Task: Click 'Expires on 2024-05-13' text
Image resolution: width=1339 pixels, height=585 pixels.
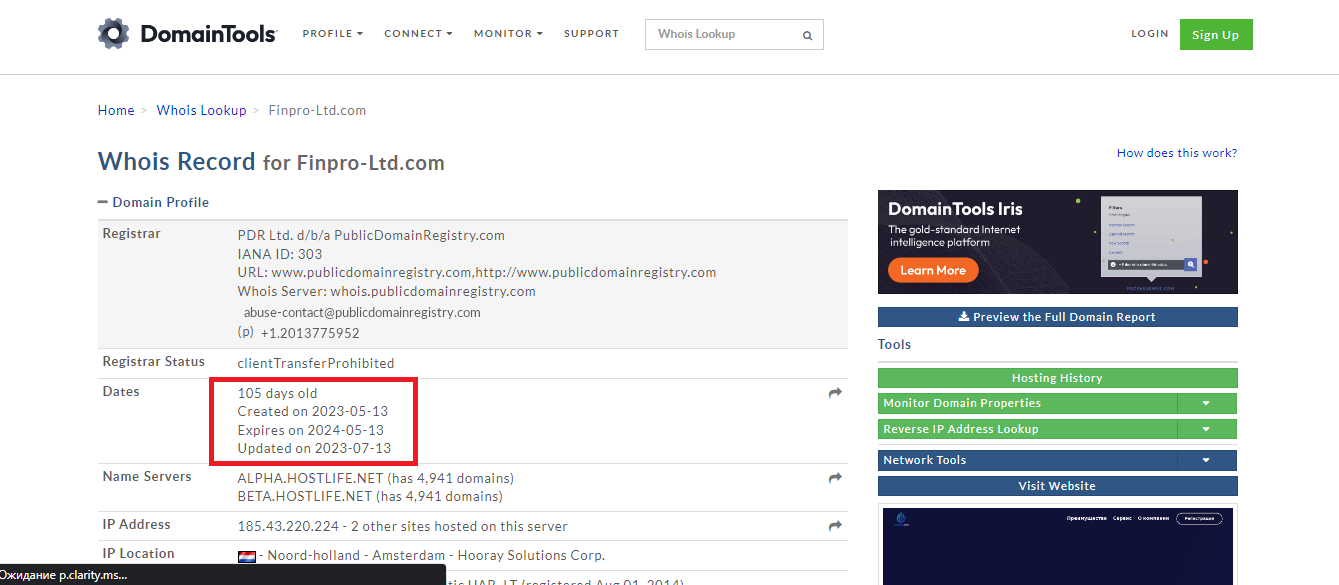Action: [311, 430]
